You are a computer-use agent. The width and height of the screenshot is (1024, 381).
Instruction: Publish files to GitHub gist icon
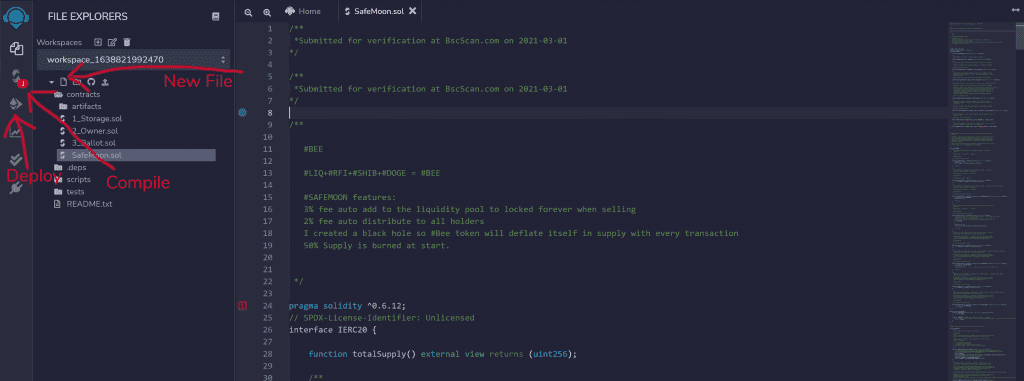pos(91,82)
